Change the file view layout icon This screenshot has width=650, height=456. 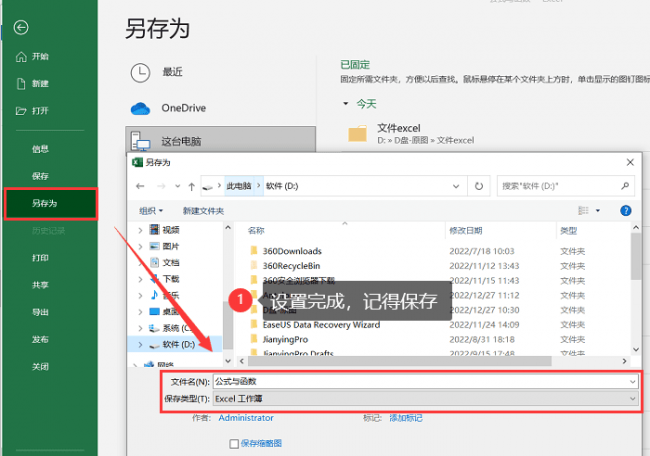pyautogui.click(x=583, y=211)
